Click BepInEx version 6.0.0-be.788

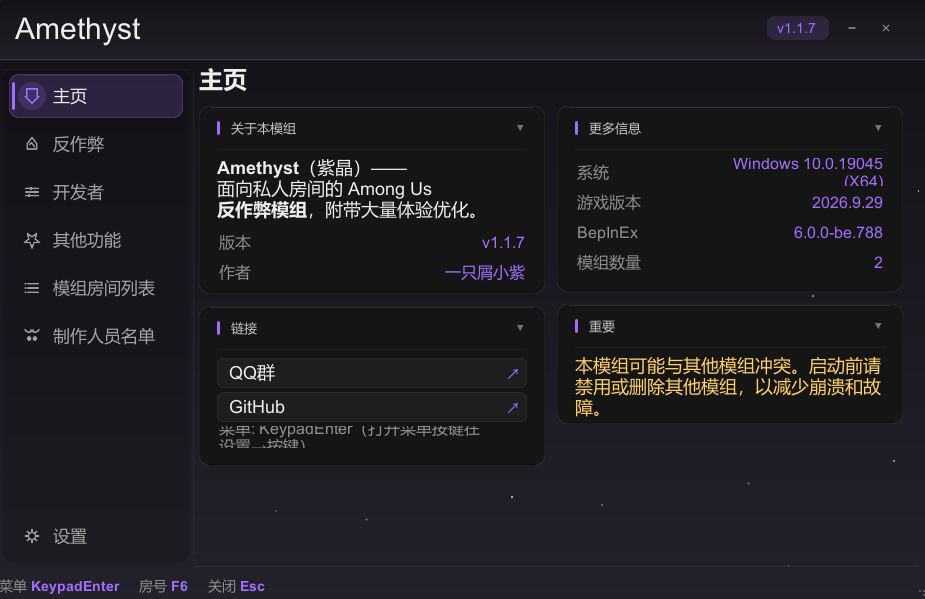(x=838, y=233)
